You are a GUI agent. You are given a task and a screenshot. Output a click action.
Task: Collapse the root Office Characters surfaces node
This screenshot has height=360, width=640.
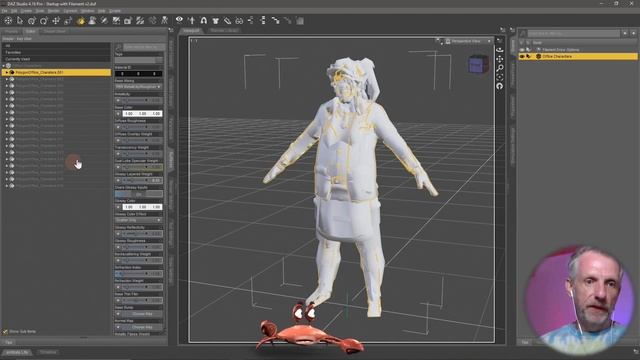(4, 66)
